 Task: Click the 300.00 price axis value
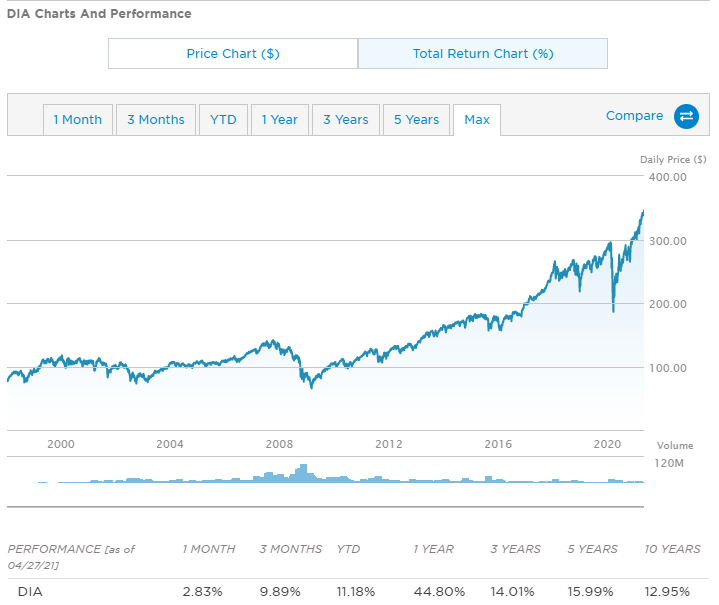(668, 241)
